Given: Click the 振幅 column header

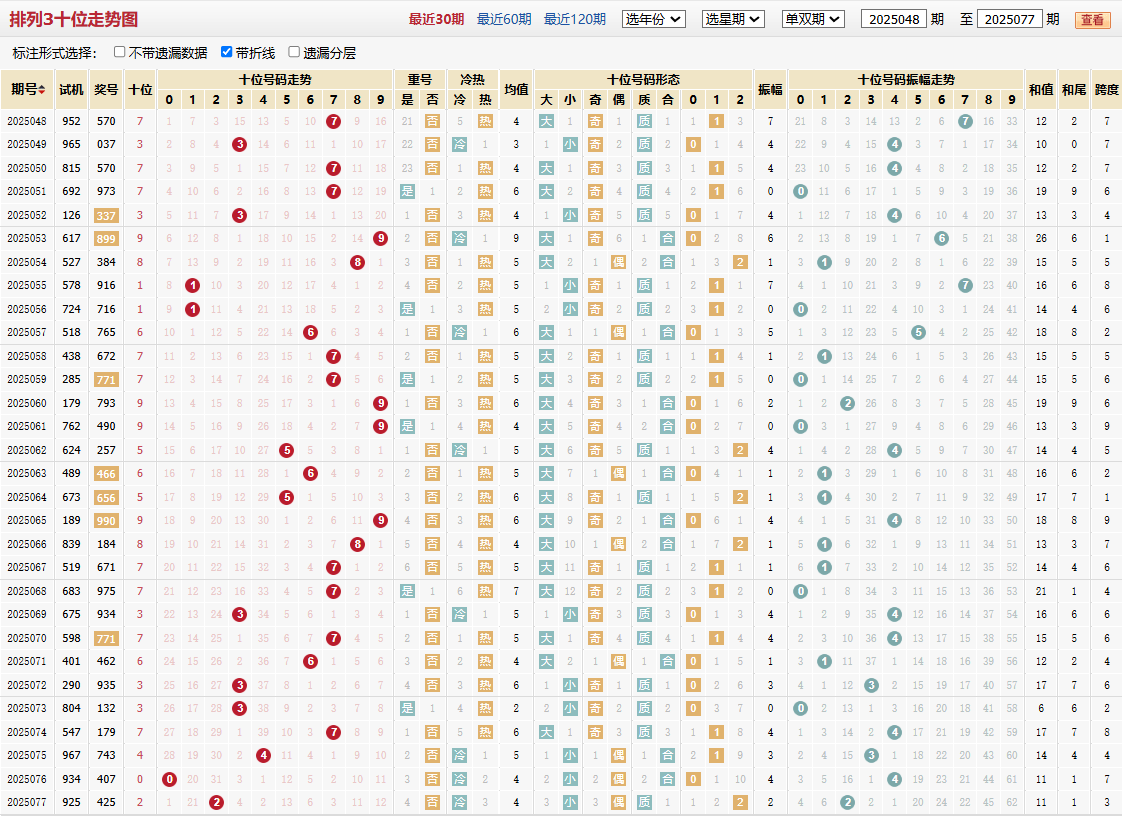Looking at the screenshot, I should pos(771,89).
